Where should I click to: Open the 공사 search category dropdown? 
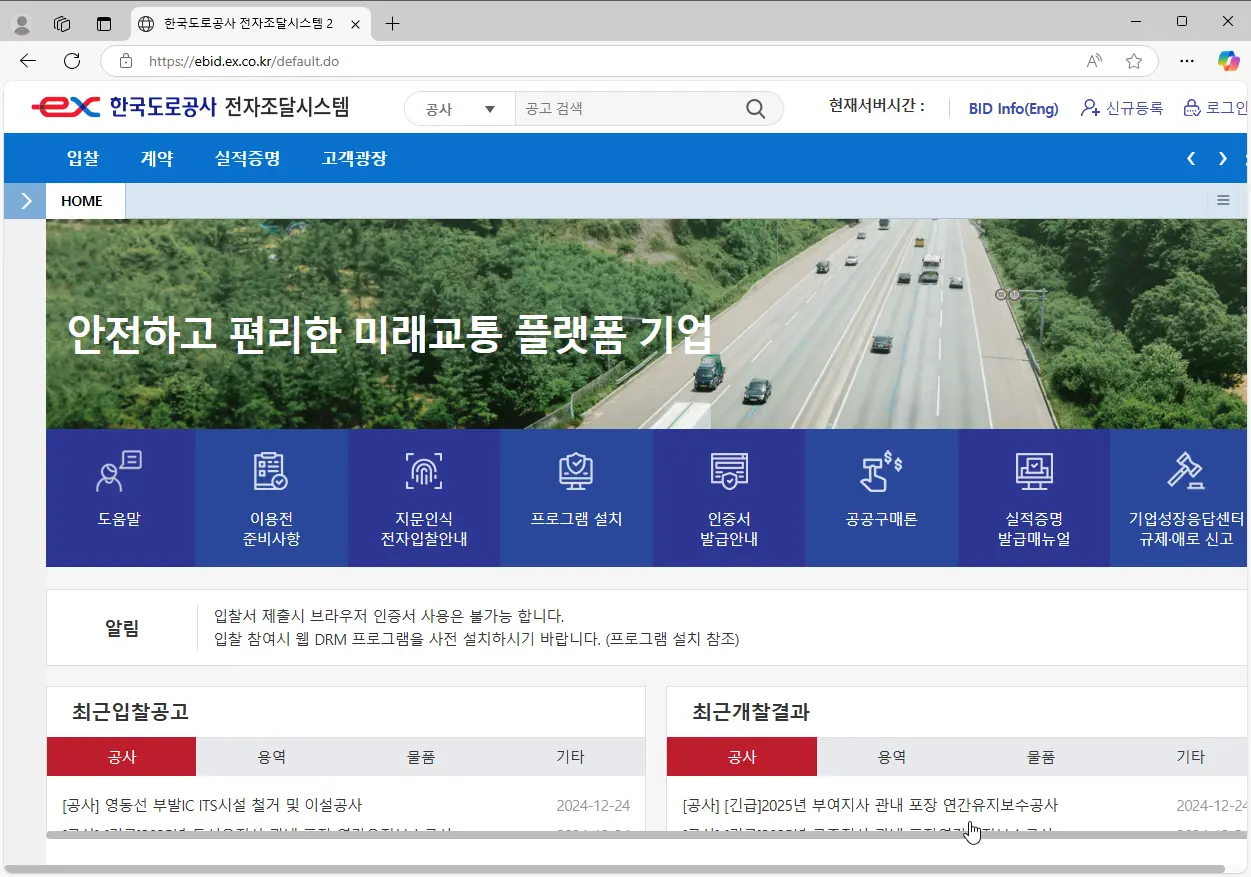458,108
